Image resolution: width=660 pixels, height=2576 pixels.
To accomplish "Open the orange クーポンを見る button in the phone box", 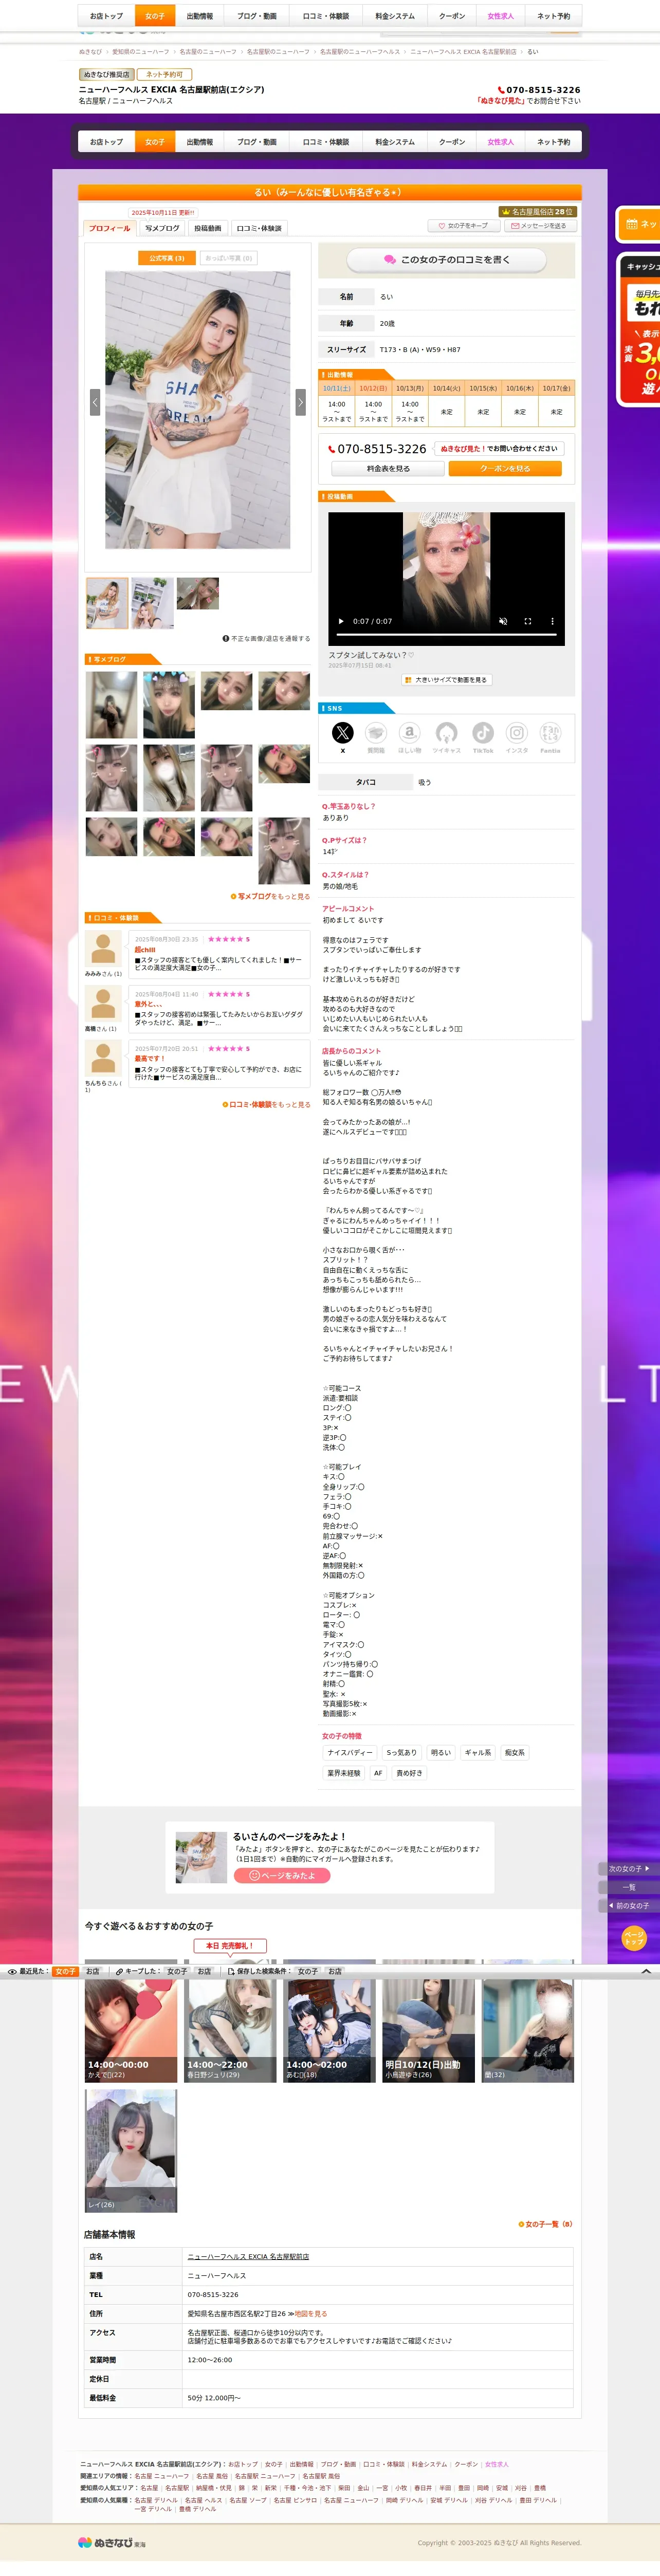I will tap(505, 468).
